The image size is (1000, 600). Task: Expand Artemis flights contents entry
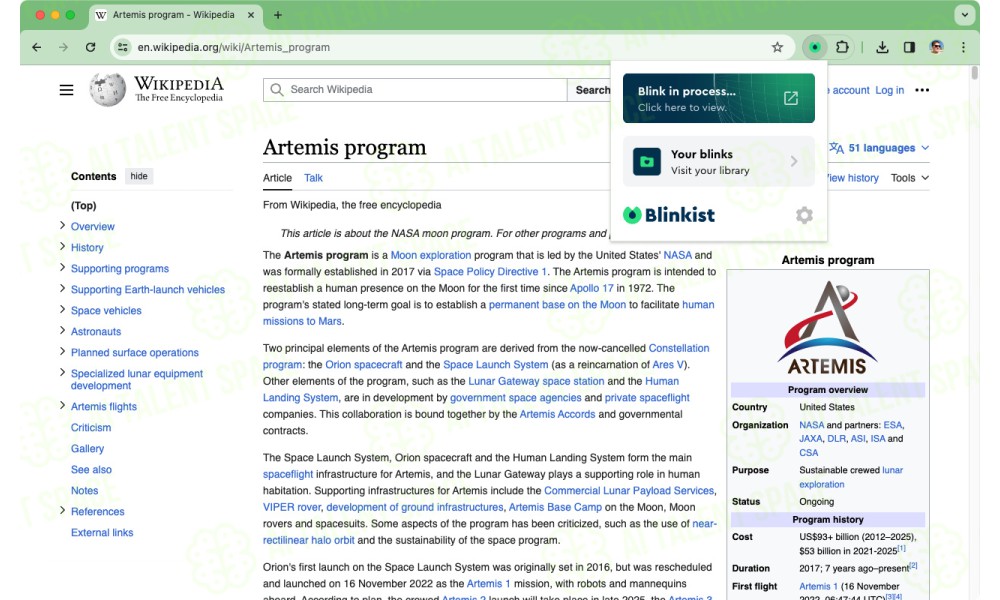62,406
